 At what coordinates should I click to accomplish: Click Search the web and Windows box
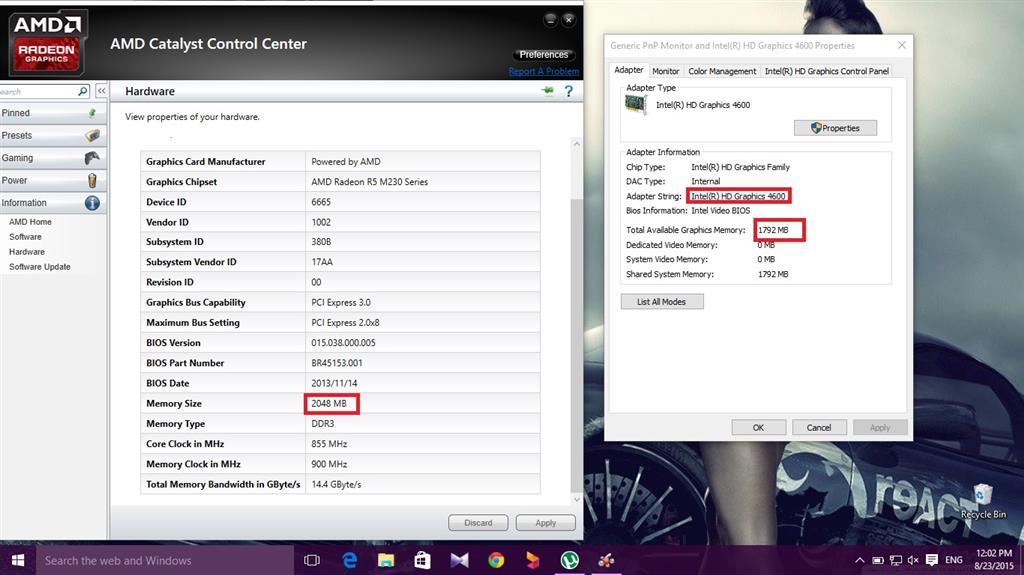click(x=165, y=561)
